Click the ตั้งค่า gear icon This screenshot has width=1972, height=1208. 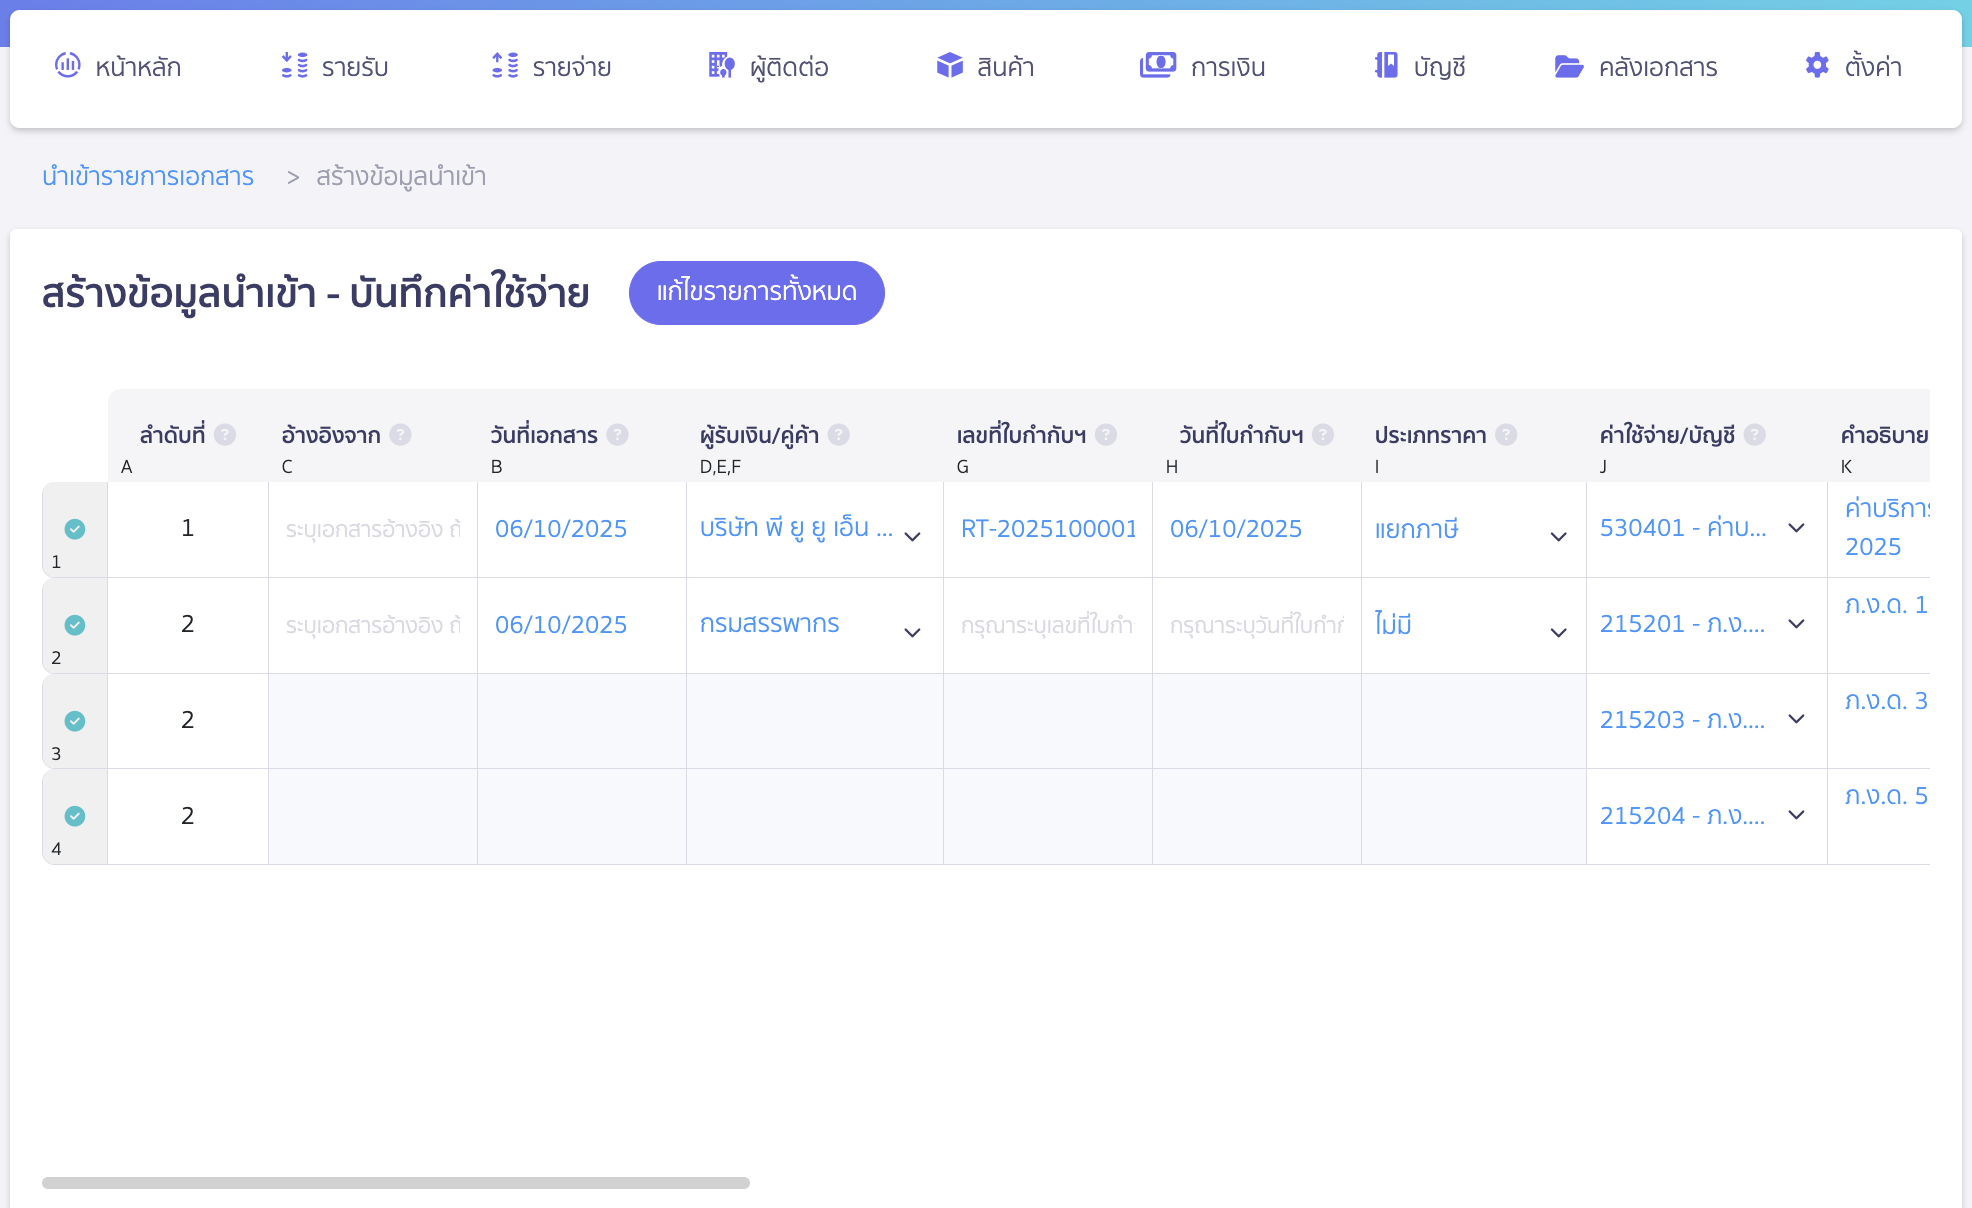(x=1816, y=65)
